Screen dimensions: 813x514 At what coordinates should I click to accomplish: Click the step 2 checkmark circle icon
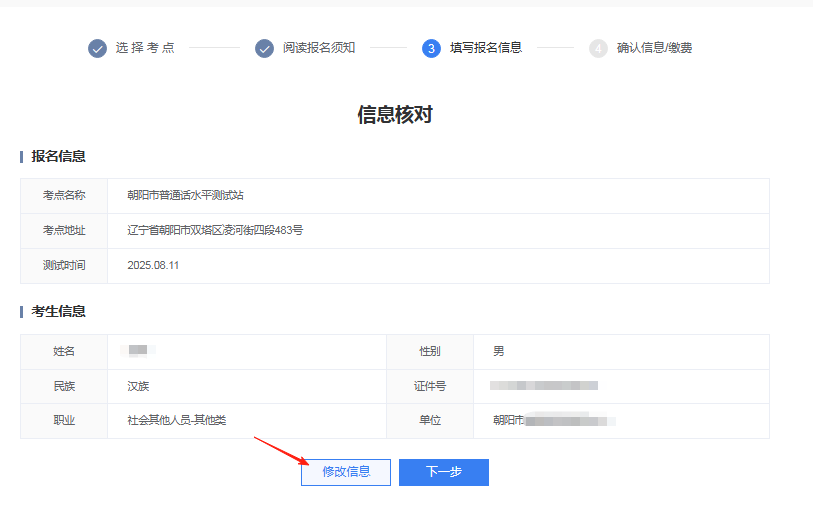click(x=264, y=48)
